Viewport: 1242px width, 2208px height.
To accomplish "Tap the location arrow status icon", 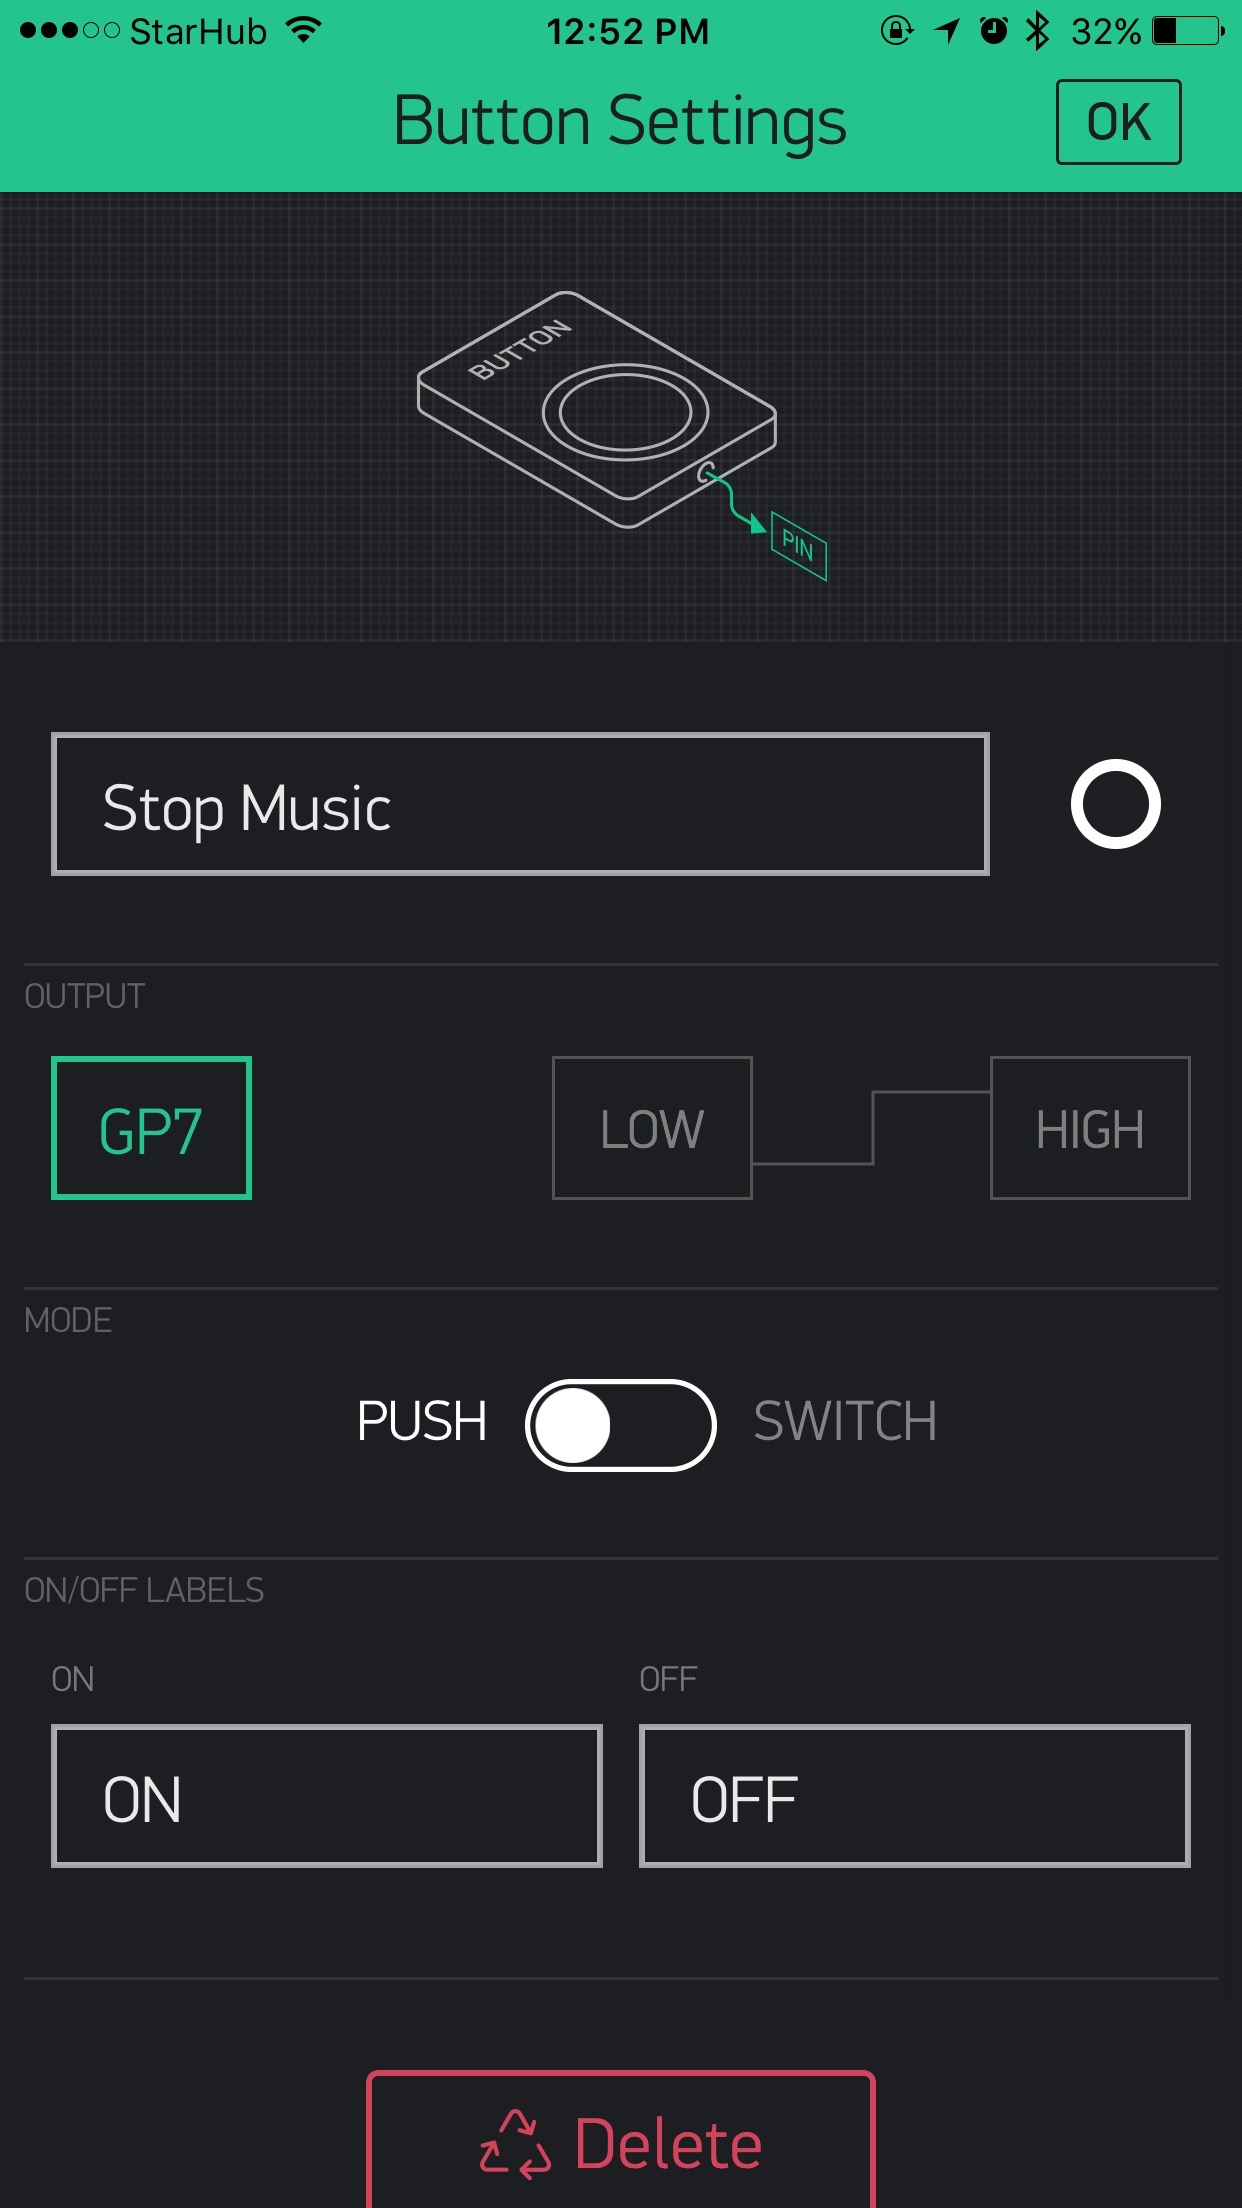I will [x=946, y=31].
